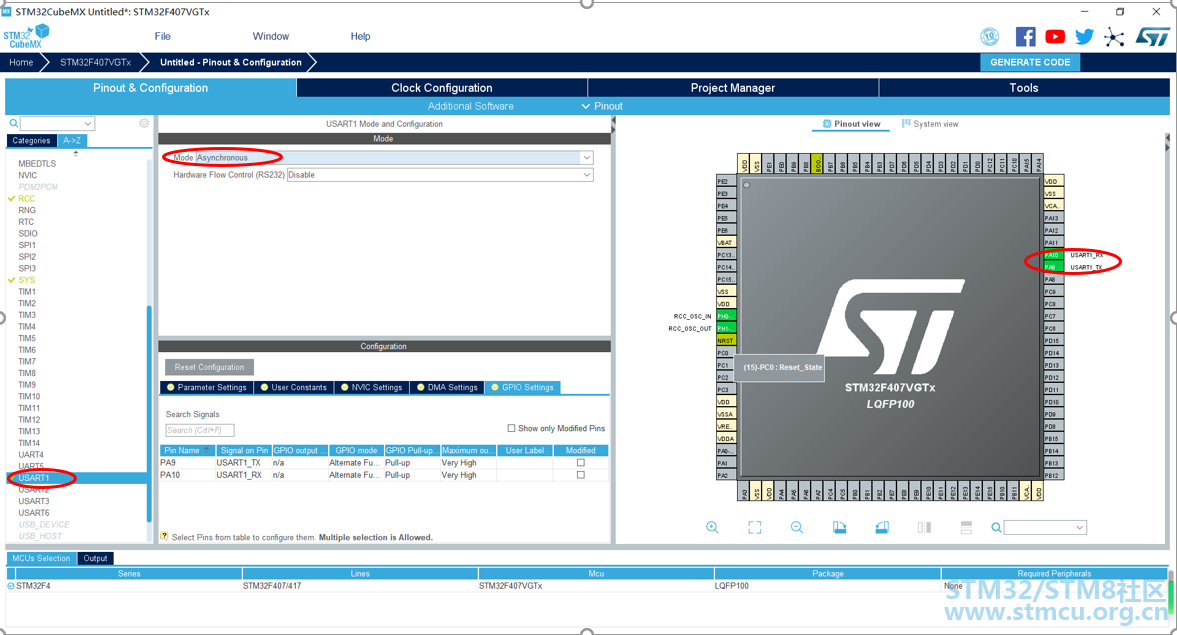Click the 10-year anniversary badge icon
Screen dimensions: 1177x635
(990, 36)
